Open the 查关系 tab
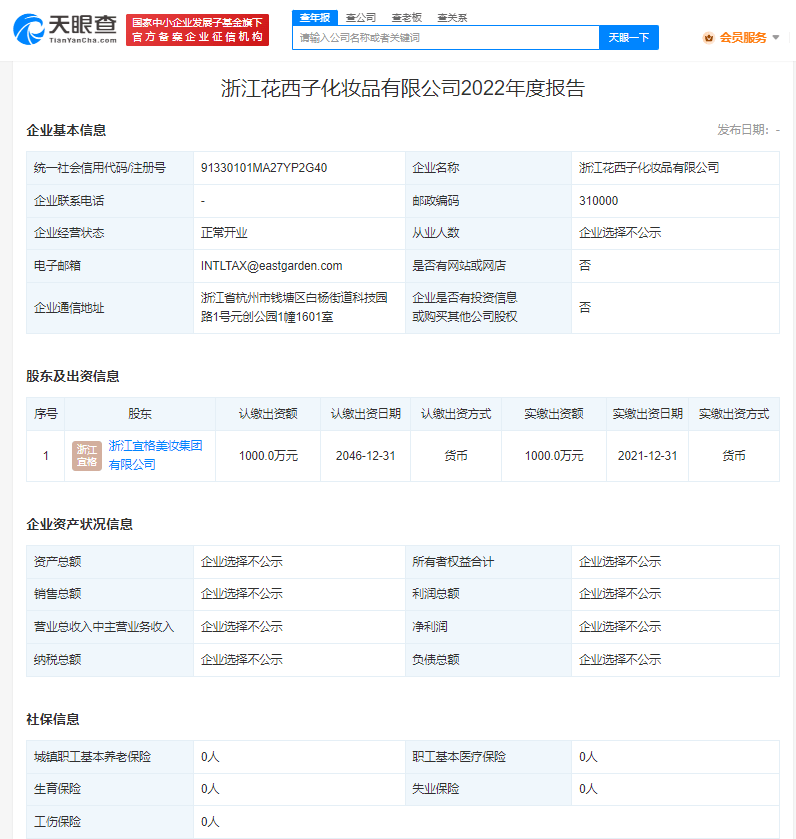The width and height of the screenshot is (796, 839). pos(452,17)
